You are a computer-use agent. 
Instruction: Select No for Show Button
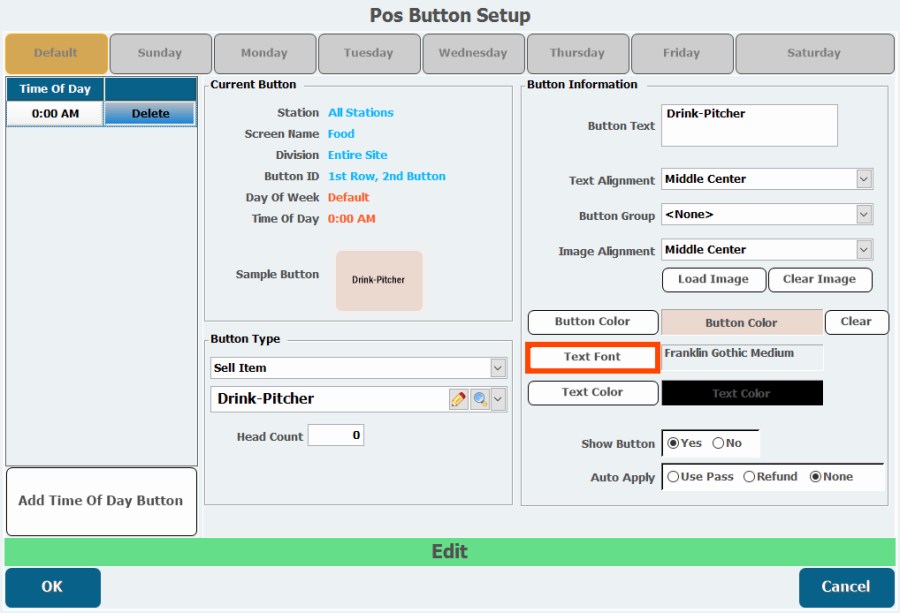[x=718, y=443]
